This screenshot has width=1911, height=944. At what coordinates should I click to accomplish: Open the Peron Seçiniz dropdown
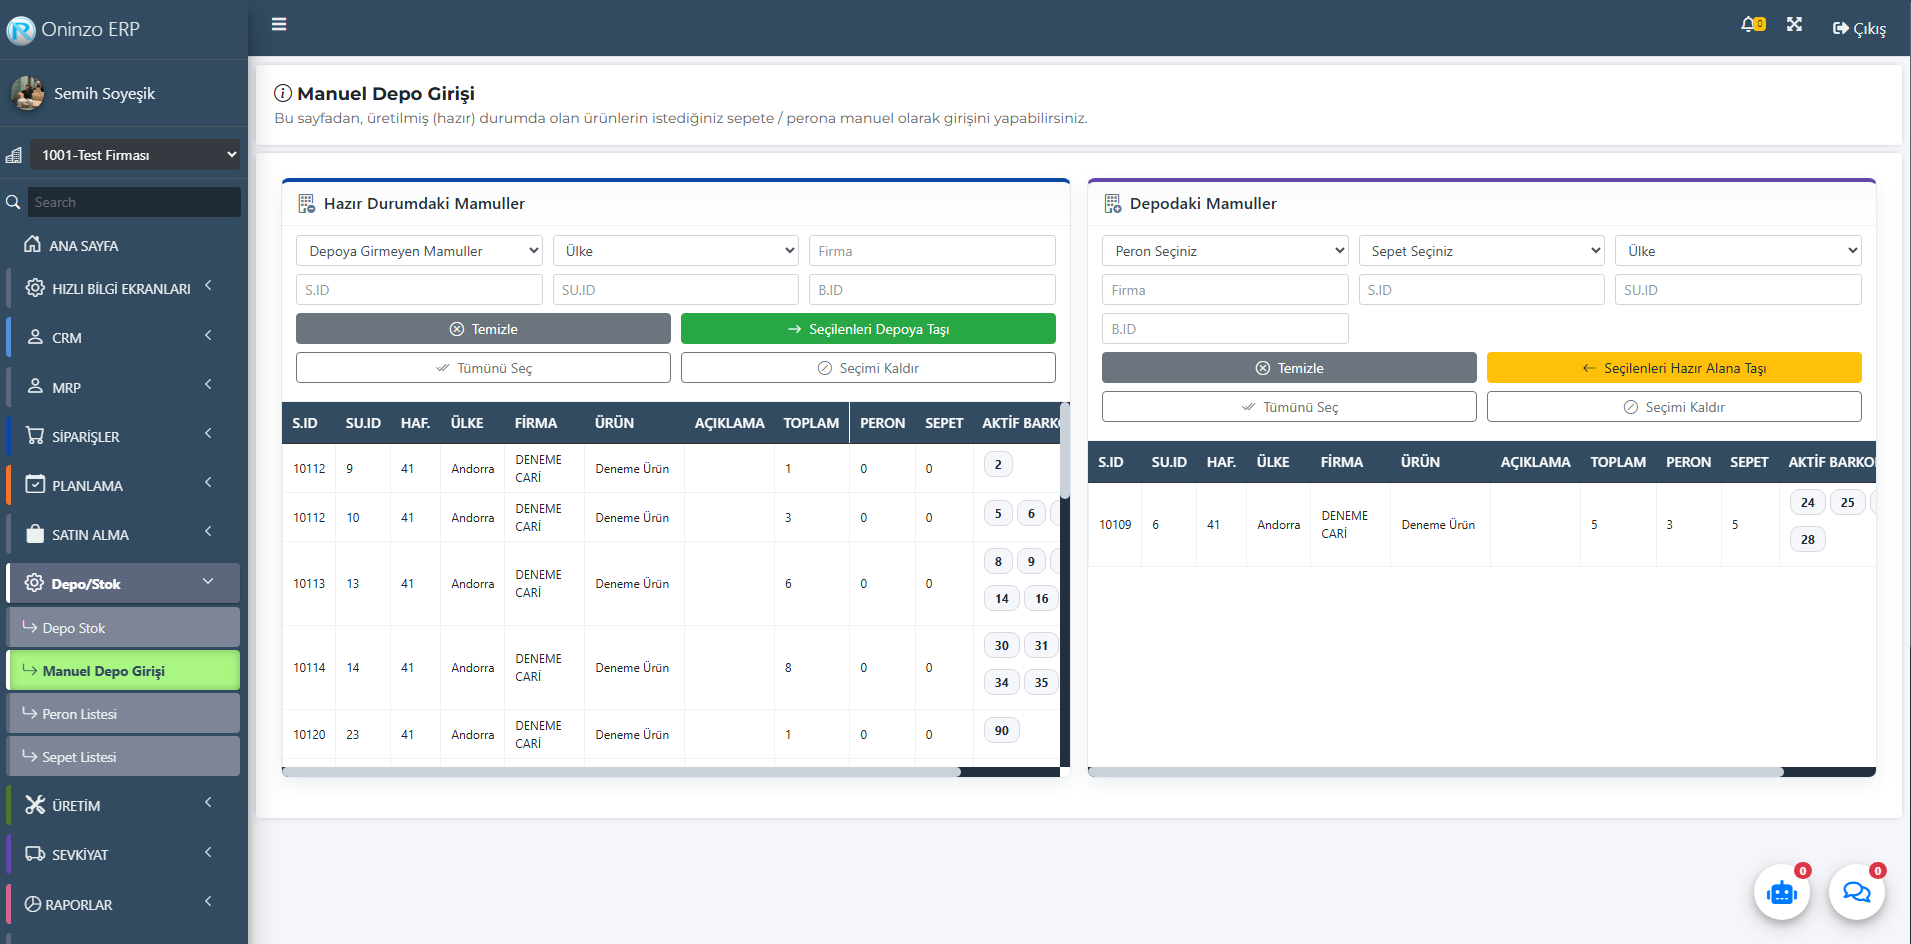point(1224,251)
